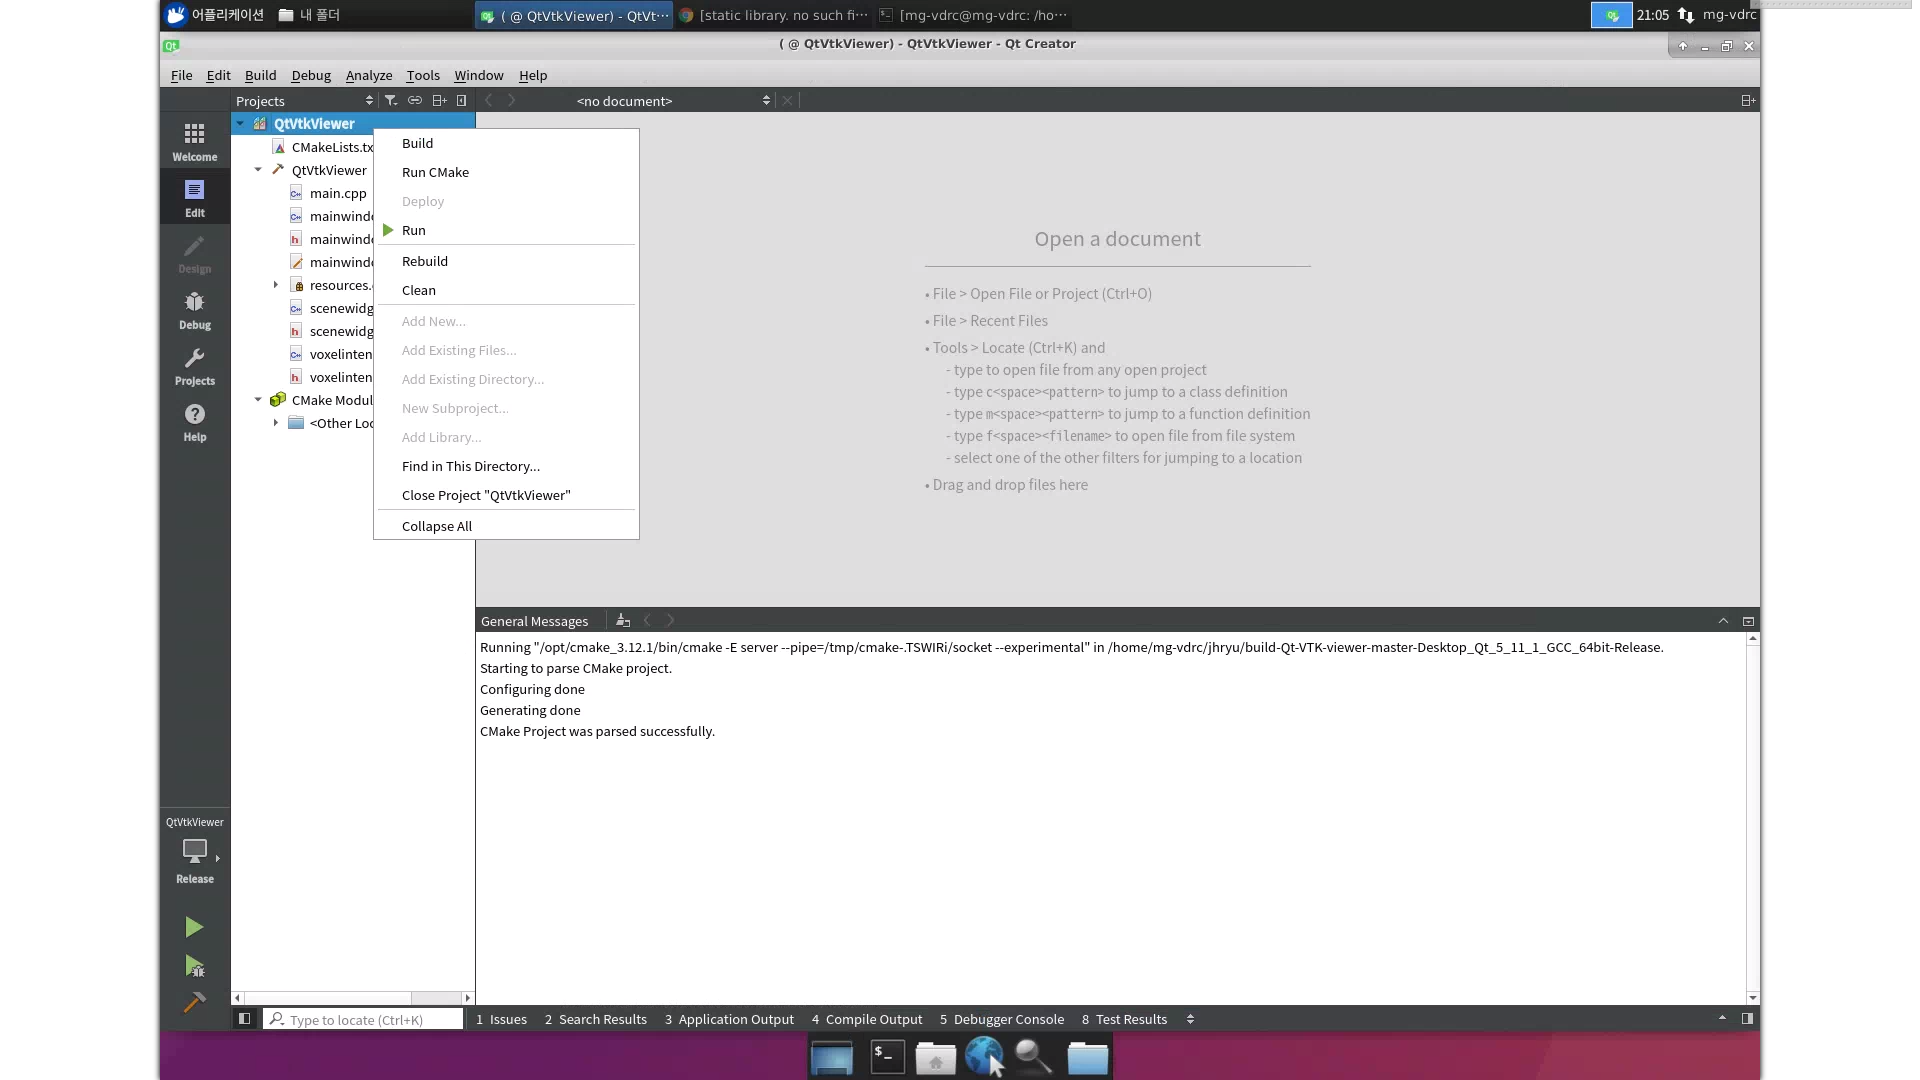Open the Welcome mode
This screenshot has height=1080, width=1920.
[x=194, y=140]
